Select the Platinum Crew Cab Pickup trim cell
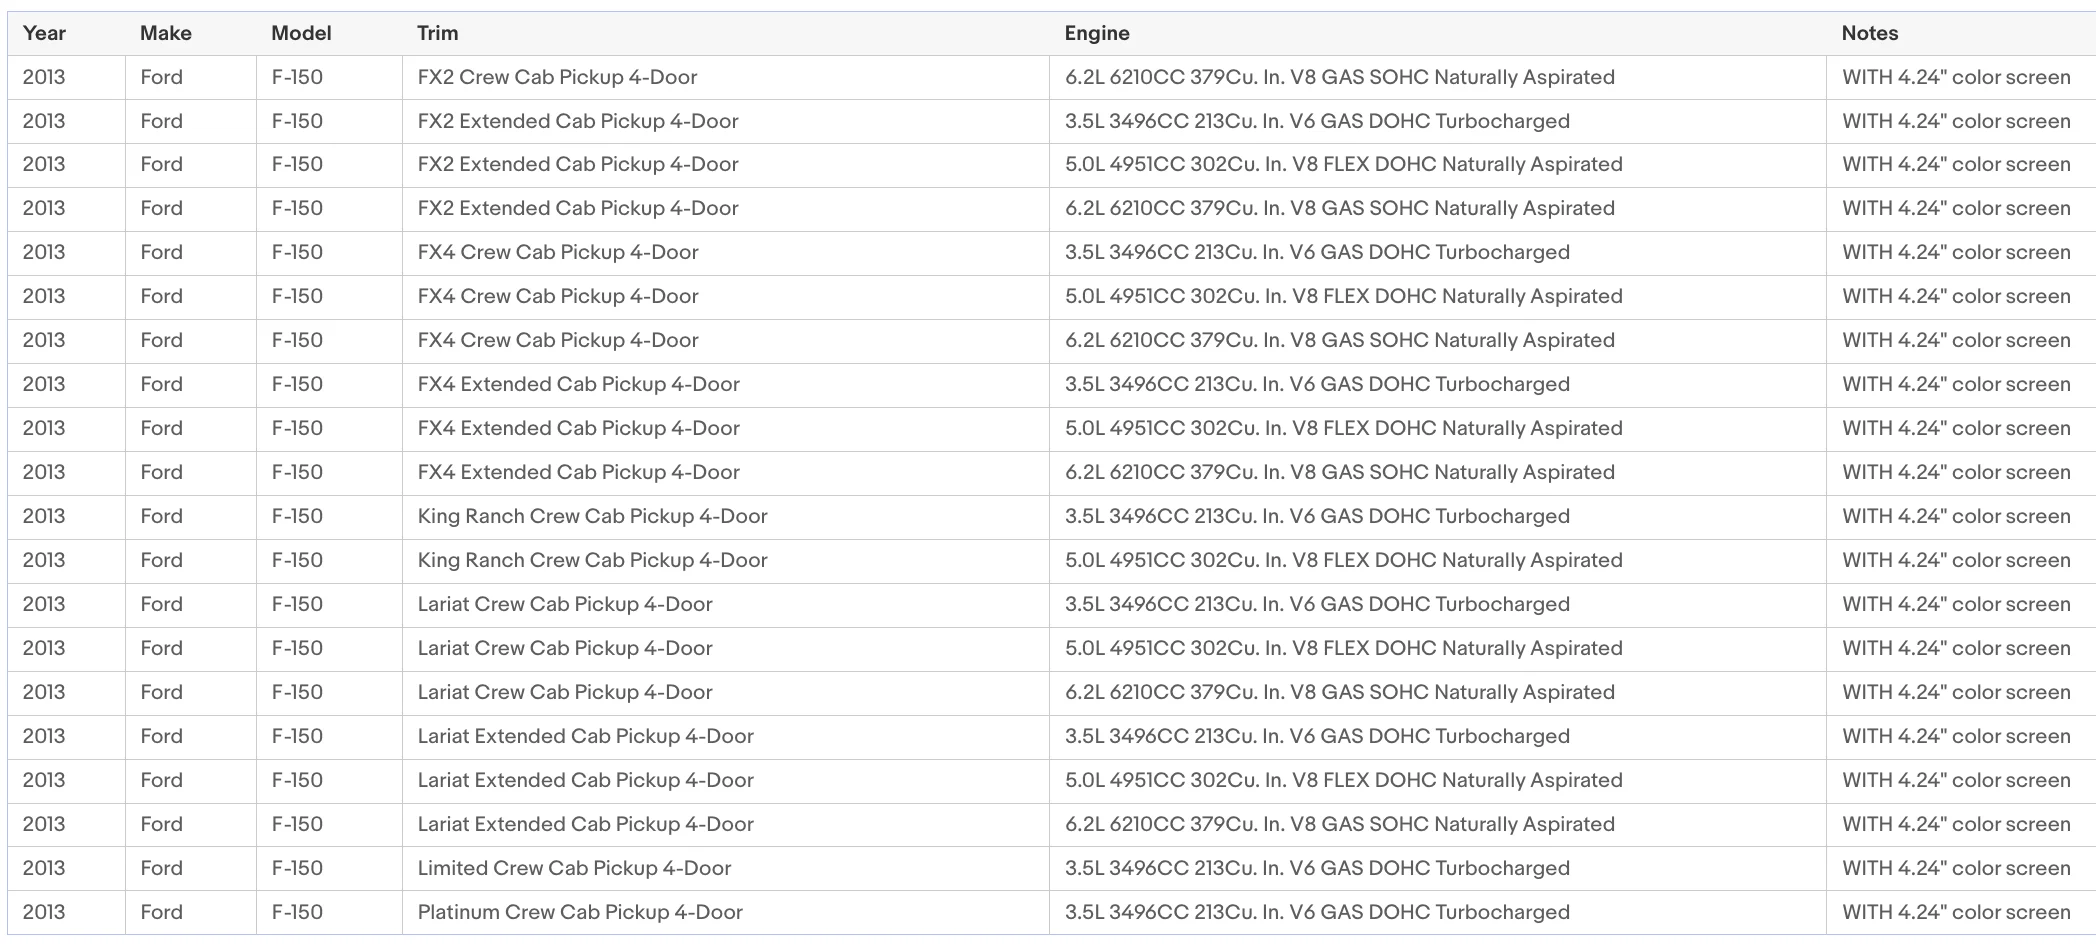 pos(725,912)
